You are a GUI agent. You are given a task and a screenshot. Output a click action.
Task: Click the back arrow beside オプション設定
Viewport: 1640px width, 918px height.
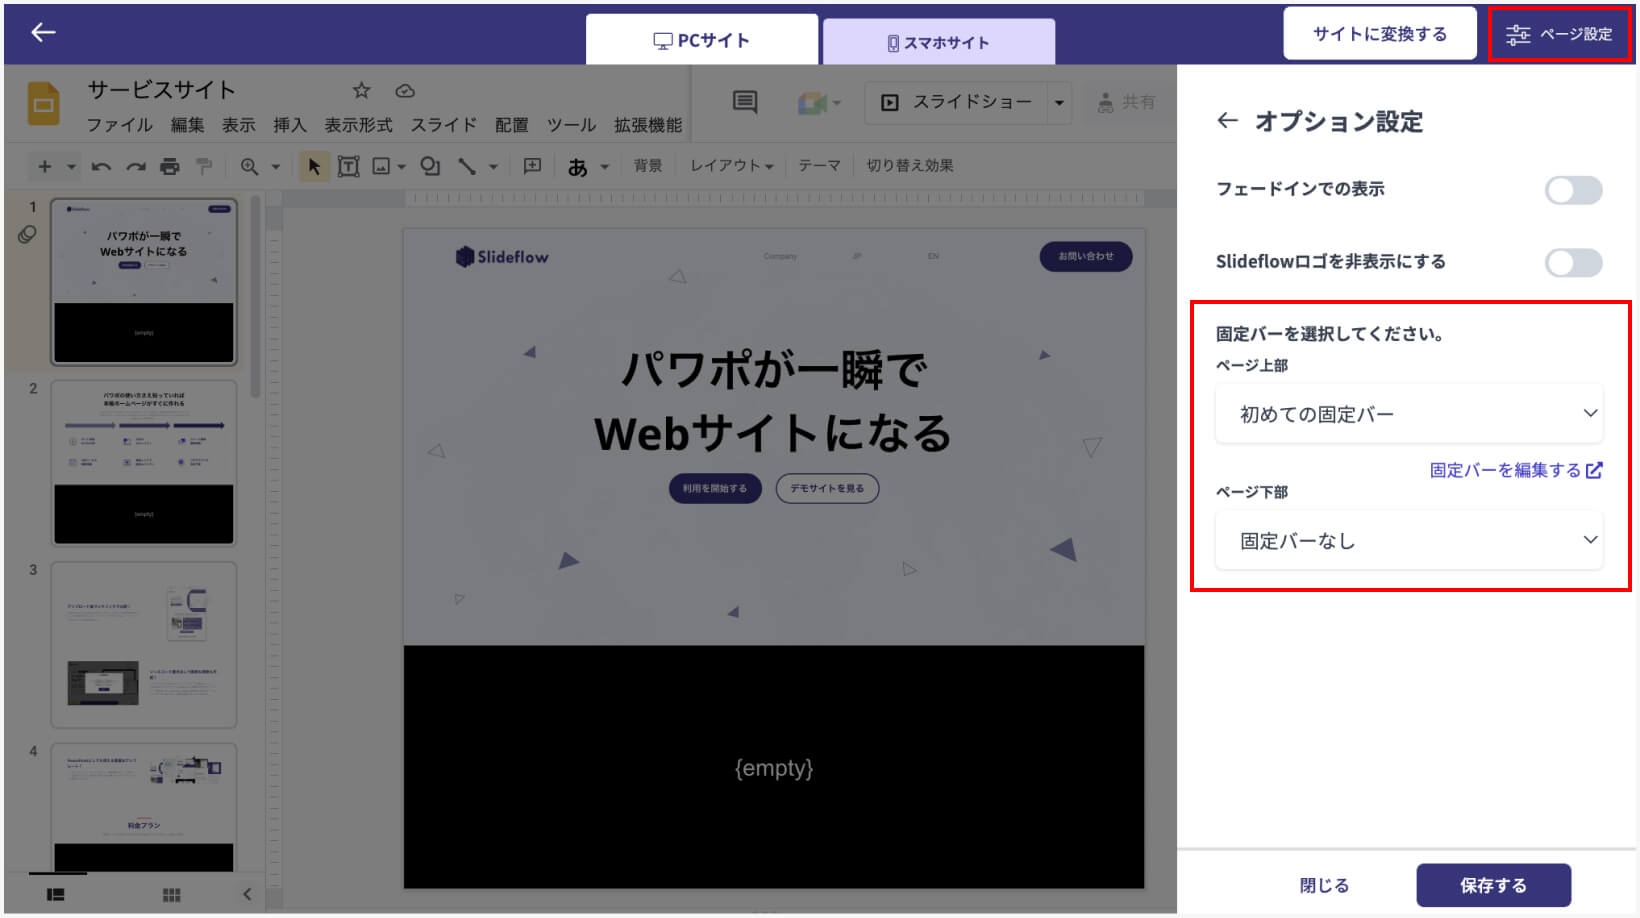1227,121
